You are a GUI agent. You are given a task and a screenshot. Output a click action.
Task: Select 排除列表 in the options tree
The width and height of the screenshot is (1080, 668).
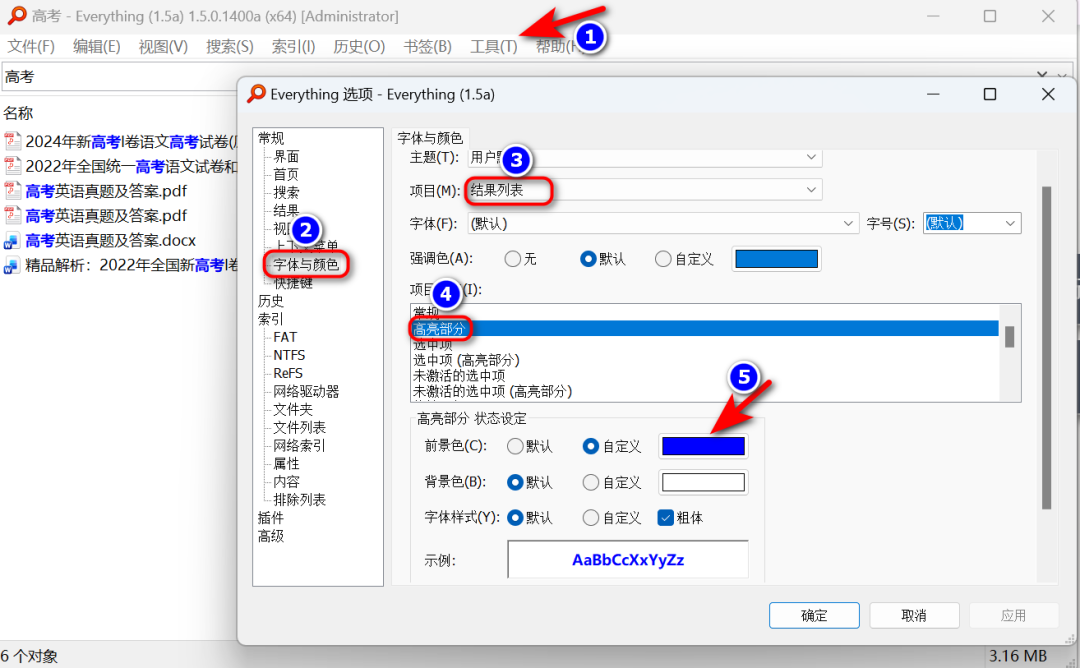tap(299, 500)
